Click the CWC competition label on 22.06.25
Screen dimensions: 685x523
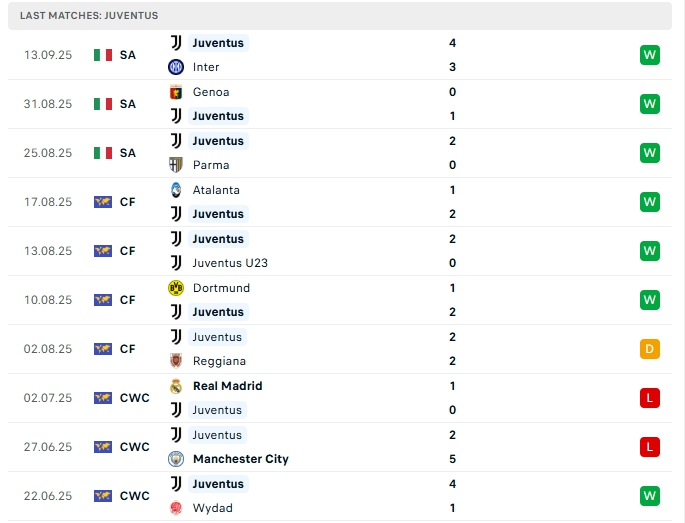134,496
